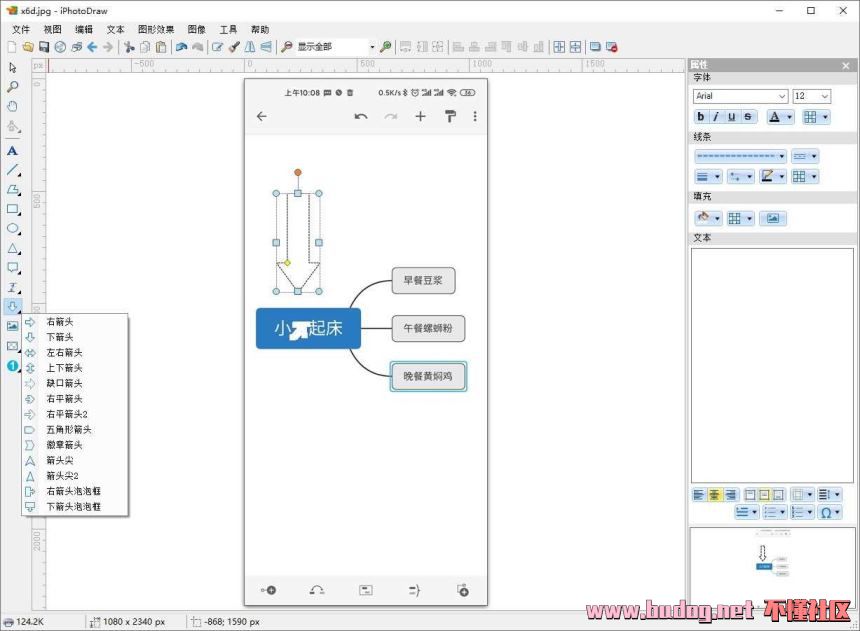
Task: Open the Arial font family dropdown
Action: (x=781, y=96)
